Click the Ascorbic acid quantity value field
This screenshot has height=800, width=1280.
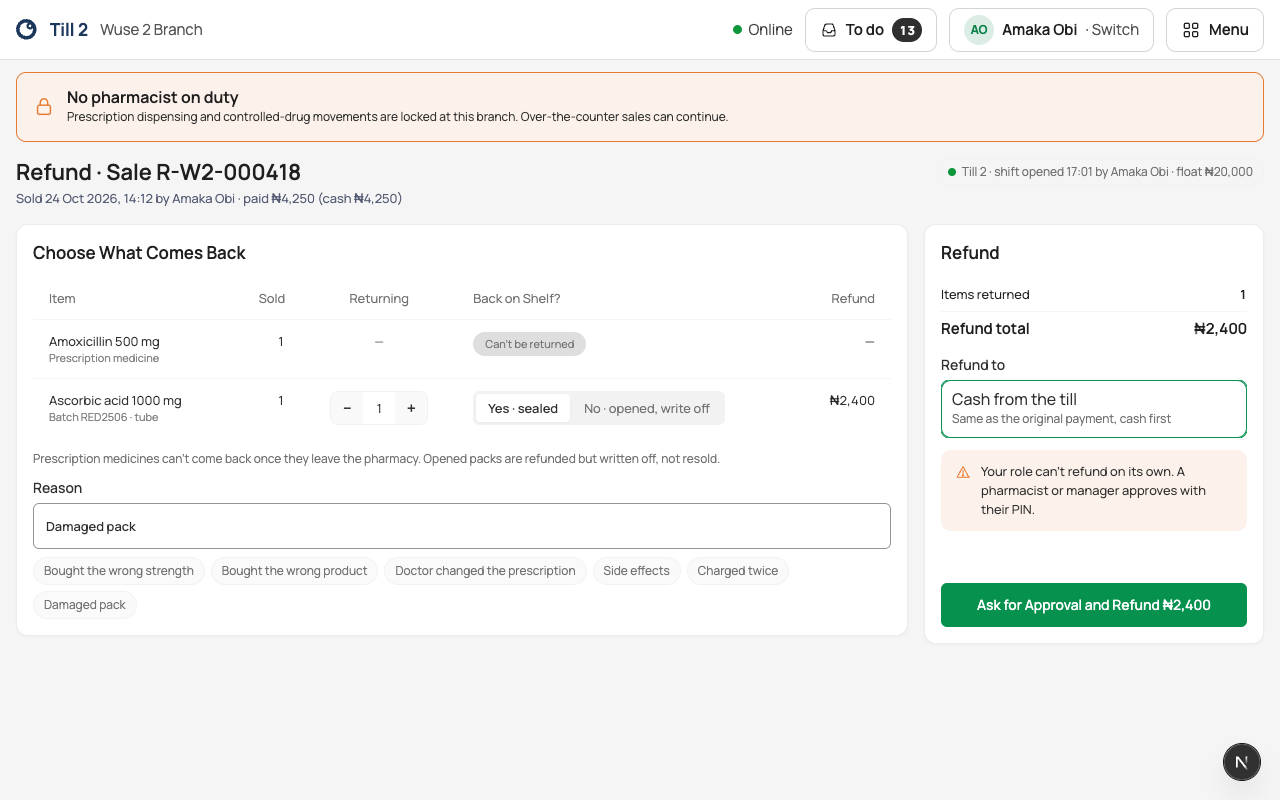click(379, 408)
